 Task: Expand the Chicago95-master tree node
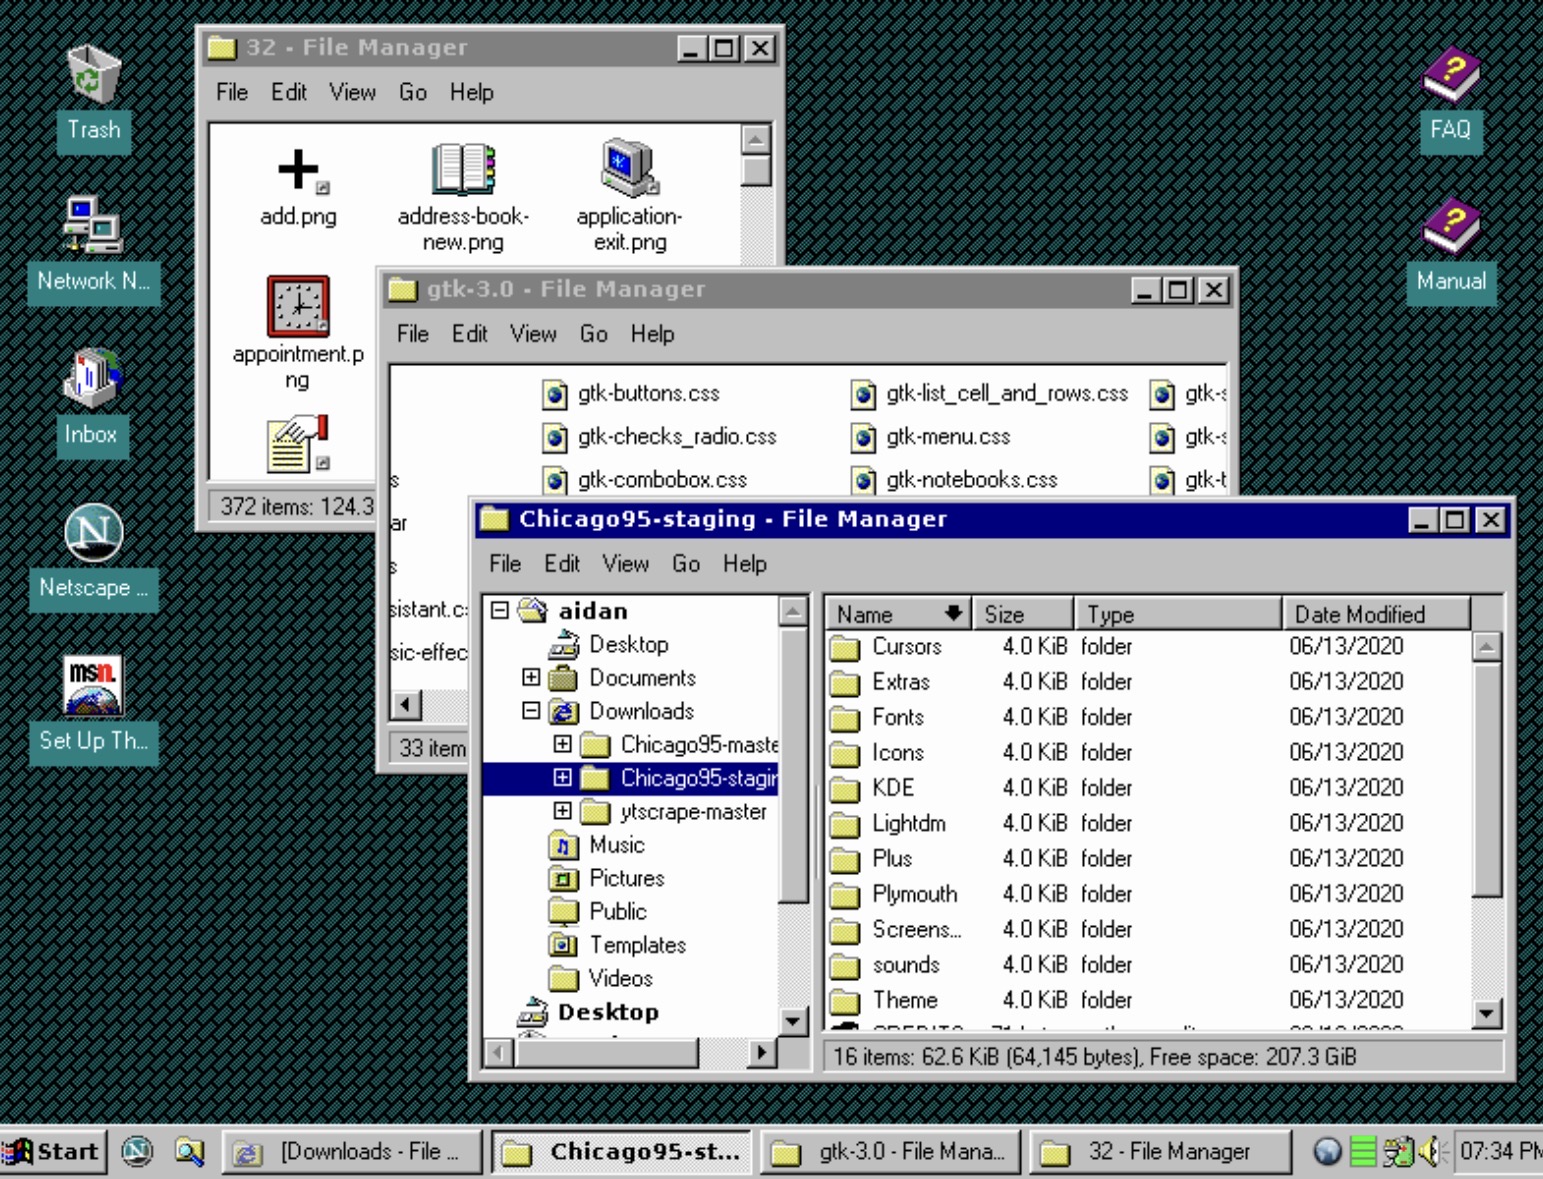tap(563, 745)
